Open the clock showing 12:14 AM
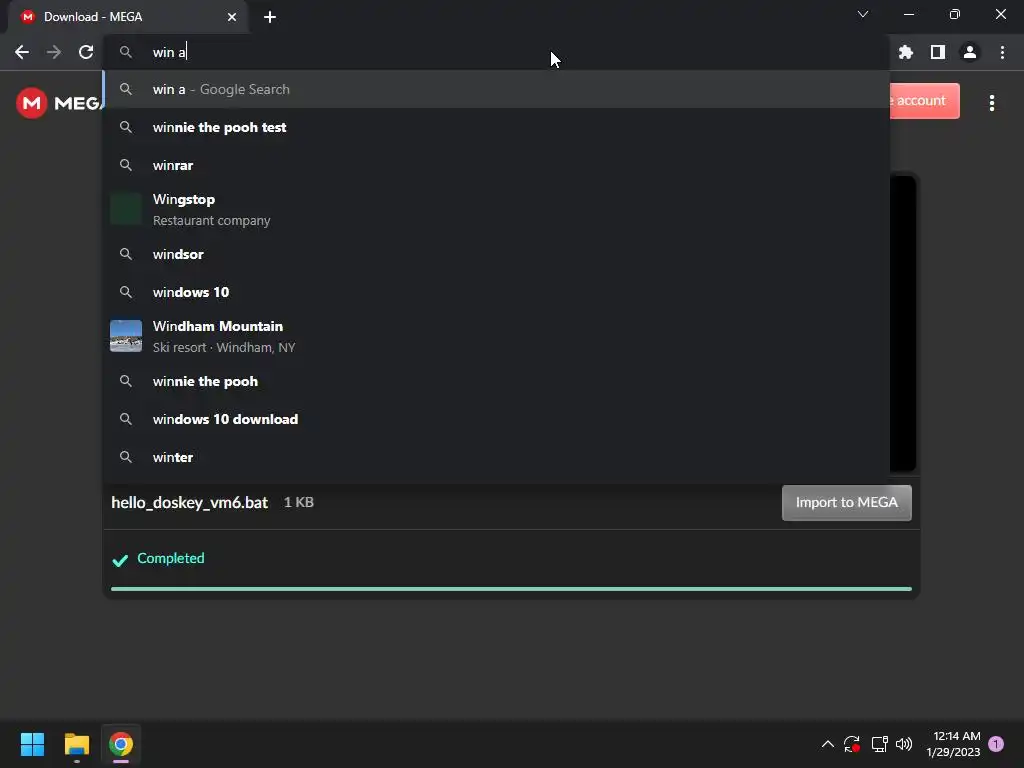 (x=953, y=744)
